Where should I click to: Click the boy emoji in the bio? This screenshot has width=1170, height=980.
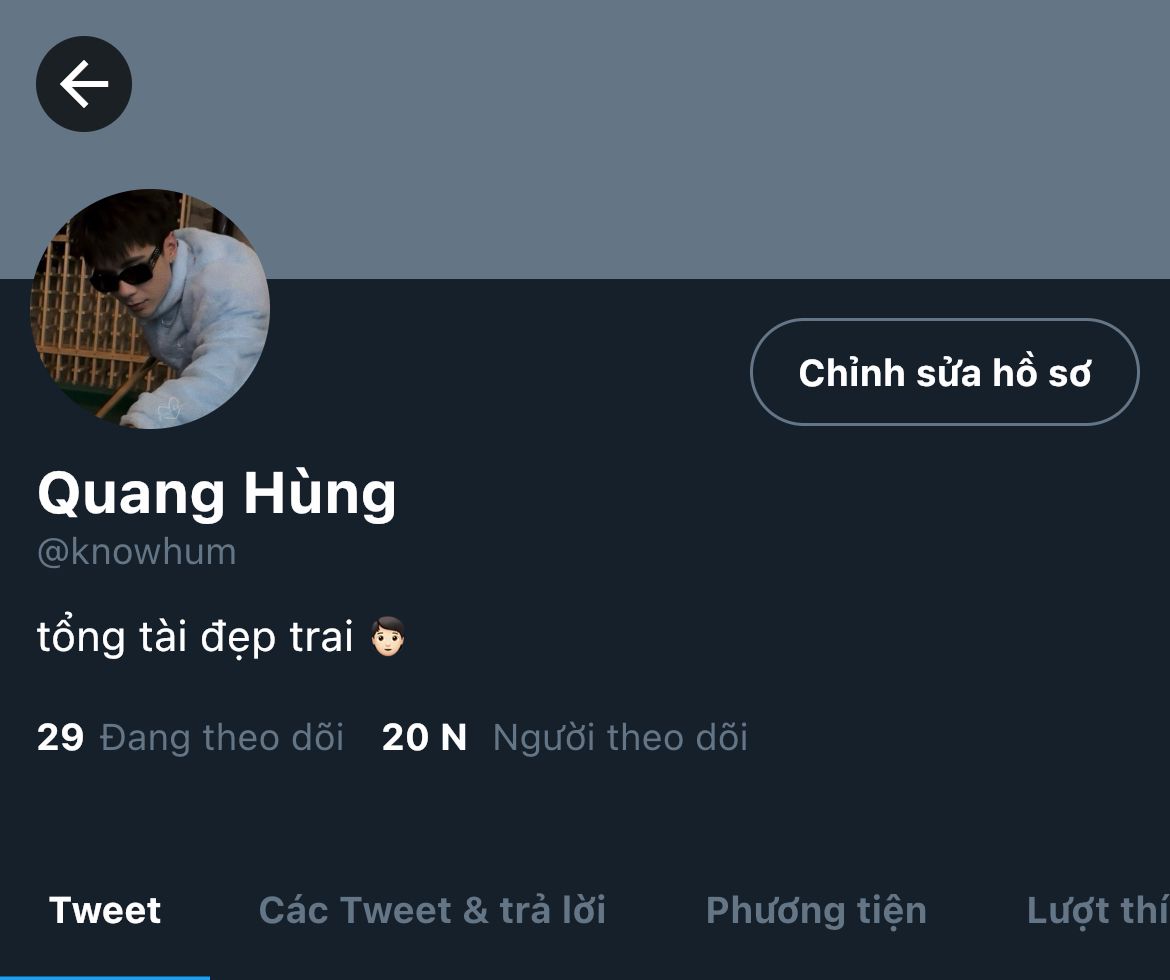pos(388,637)
